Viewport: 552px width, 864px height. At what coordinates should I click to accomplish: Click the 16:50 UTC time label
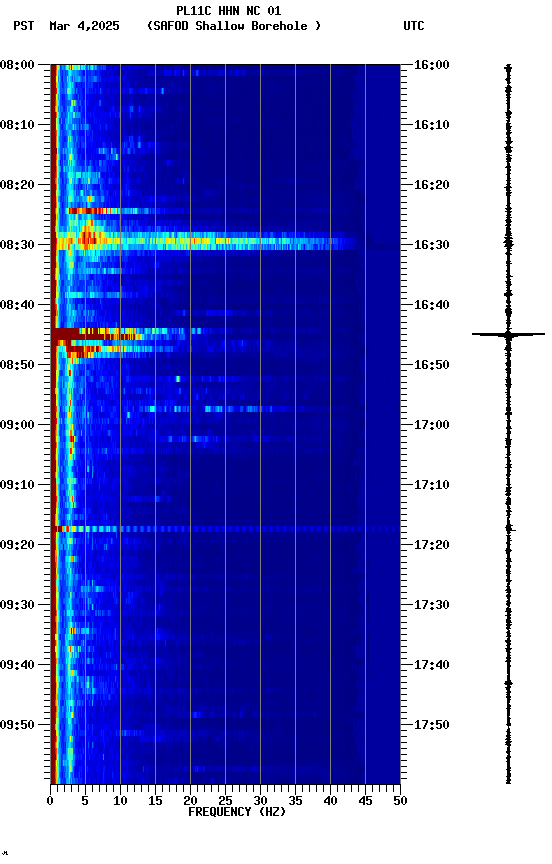tap(432, 365)
